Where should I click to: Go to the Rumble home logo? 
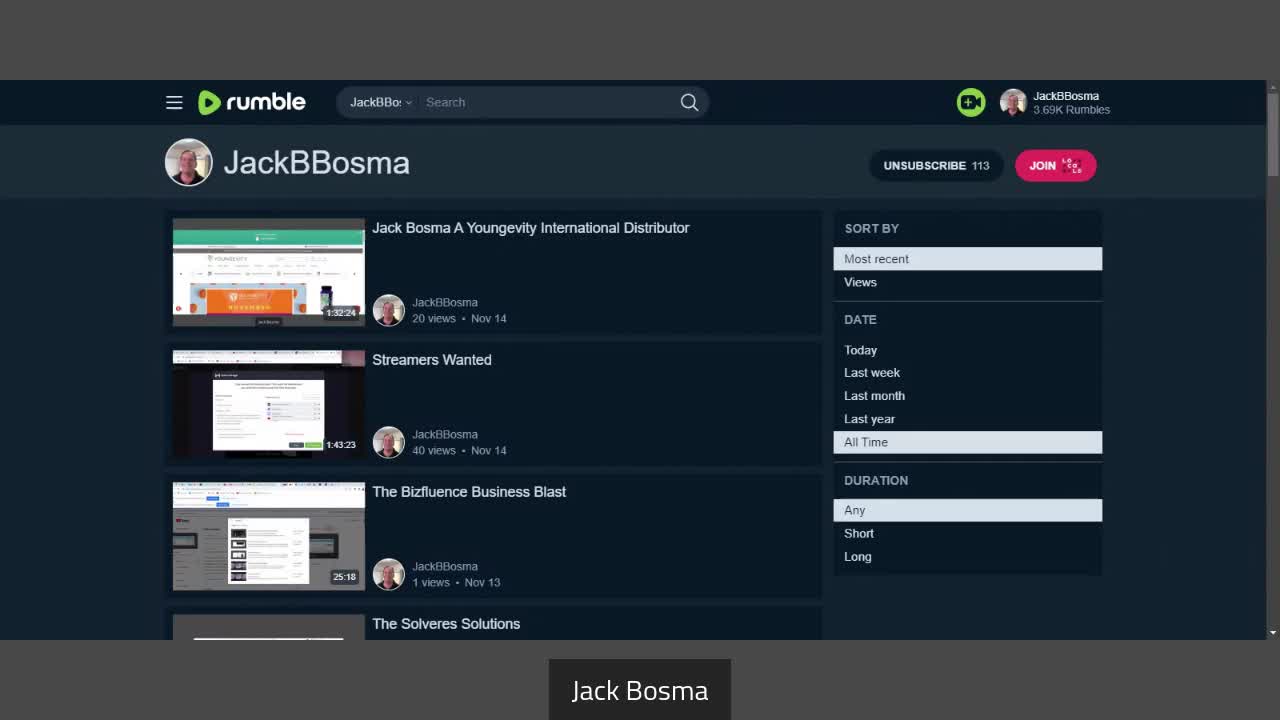point(252,102)
